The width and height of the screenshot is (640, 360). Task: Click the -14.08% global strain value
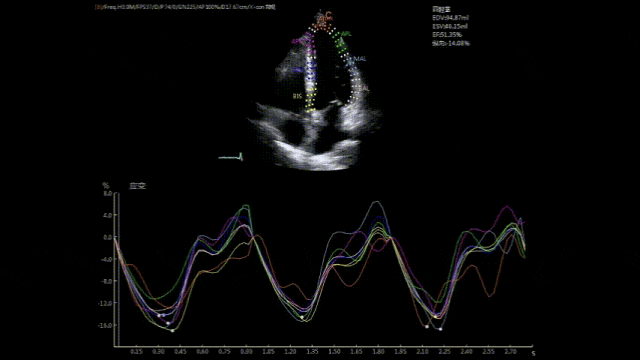click(x=451, y=43)
